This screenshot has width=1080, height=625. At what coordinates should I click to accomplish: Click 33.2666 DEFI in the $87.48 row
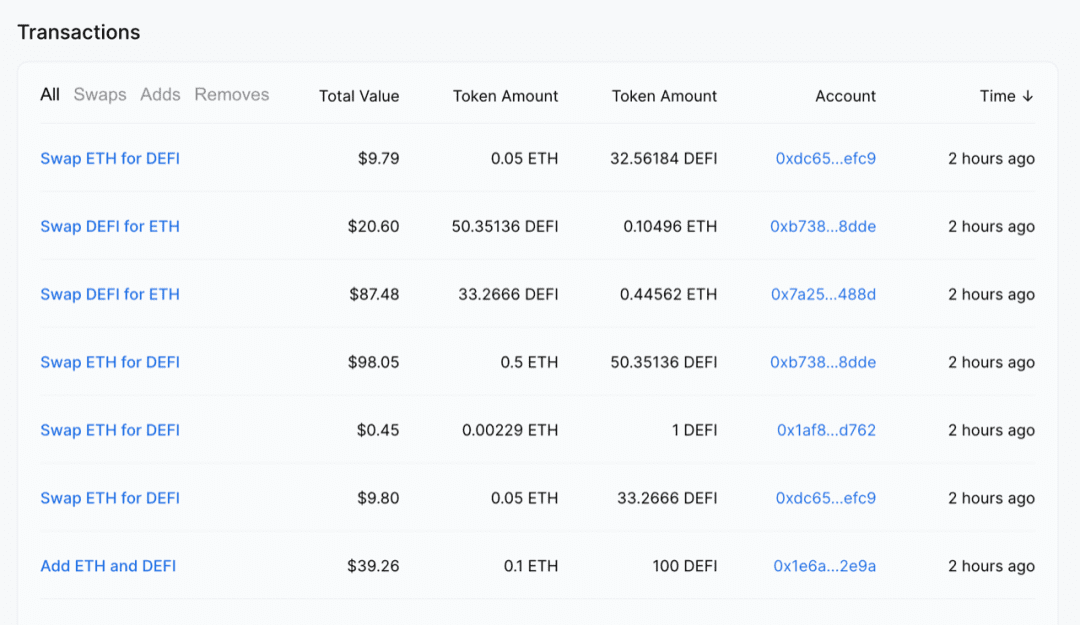[508, 294]
